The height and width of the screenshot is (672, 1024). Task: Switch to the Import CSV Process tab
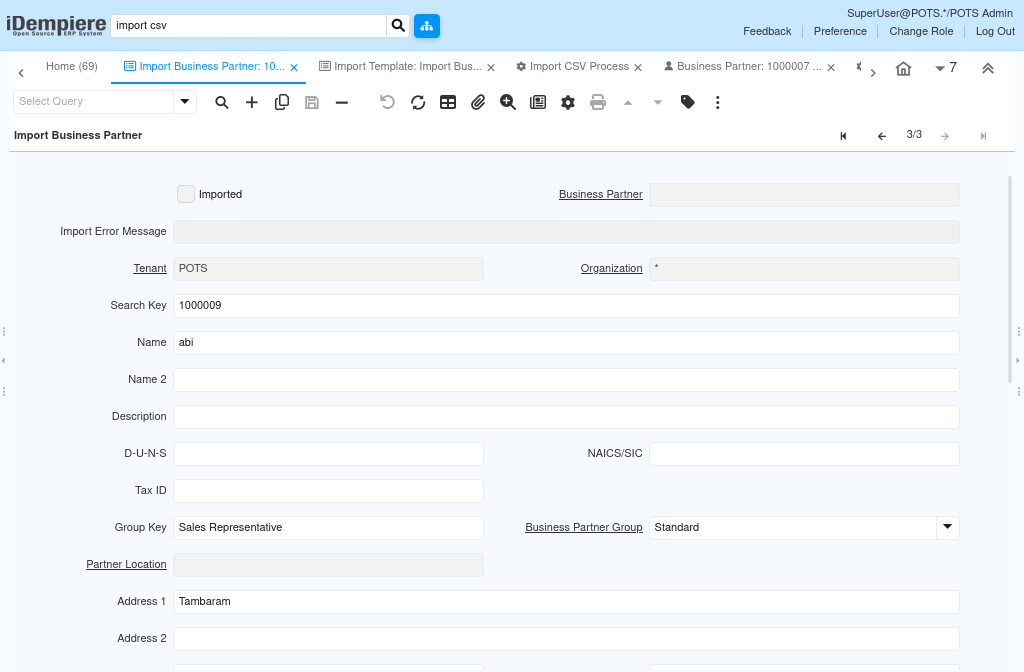click(573, 67)
